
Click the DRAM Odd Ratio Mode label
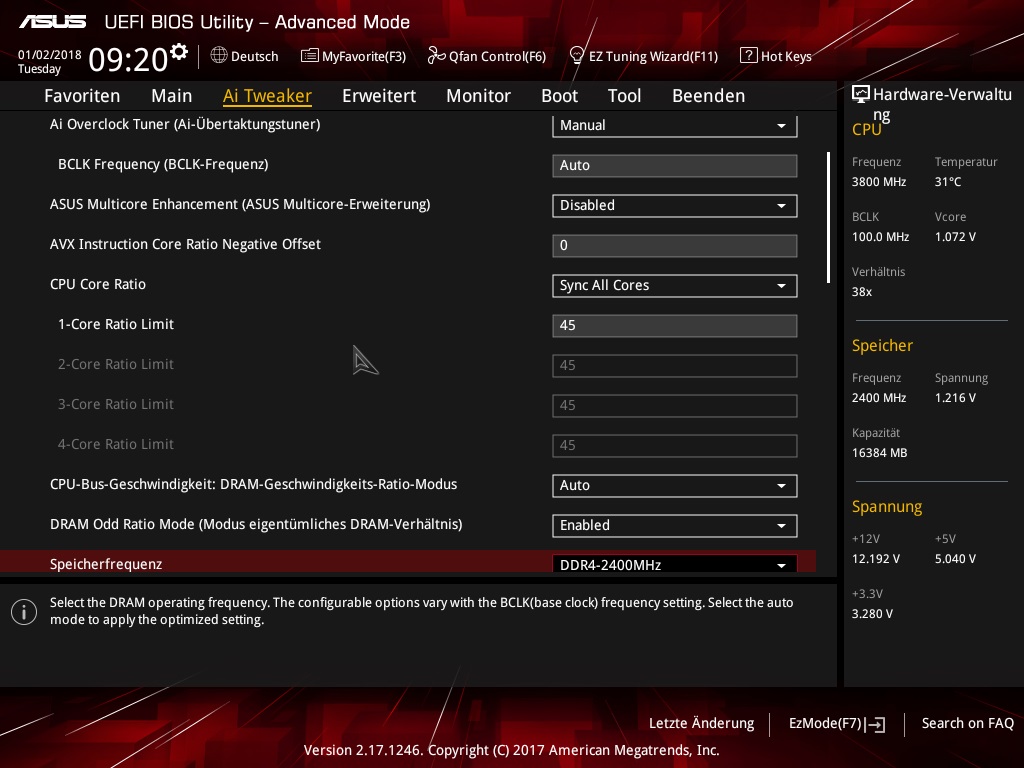tap(256, 524)
